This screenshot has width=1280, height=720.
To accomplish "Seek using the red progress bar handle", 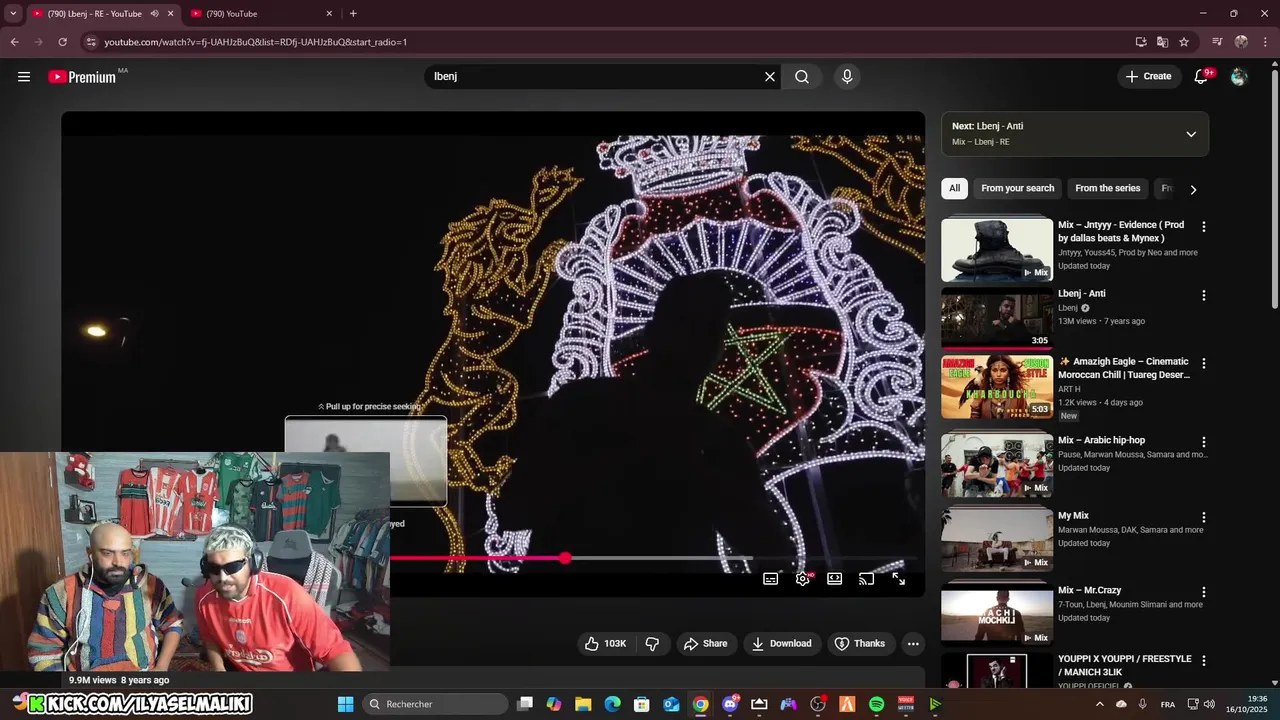I will pyautogui.click(x=565, y=558).
